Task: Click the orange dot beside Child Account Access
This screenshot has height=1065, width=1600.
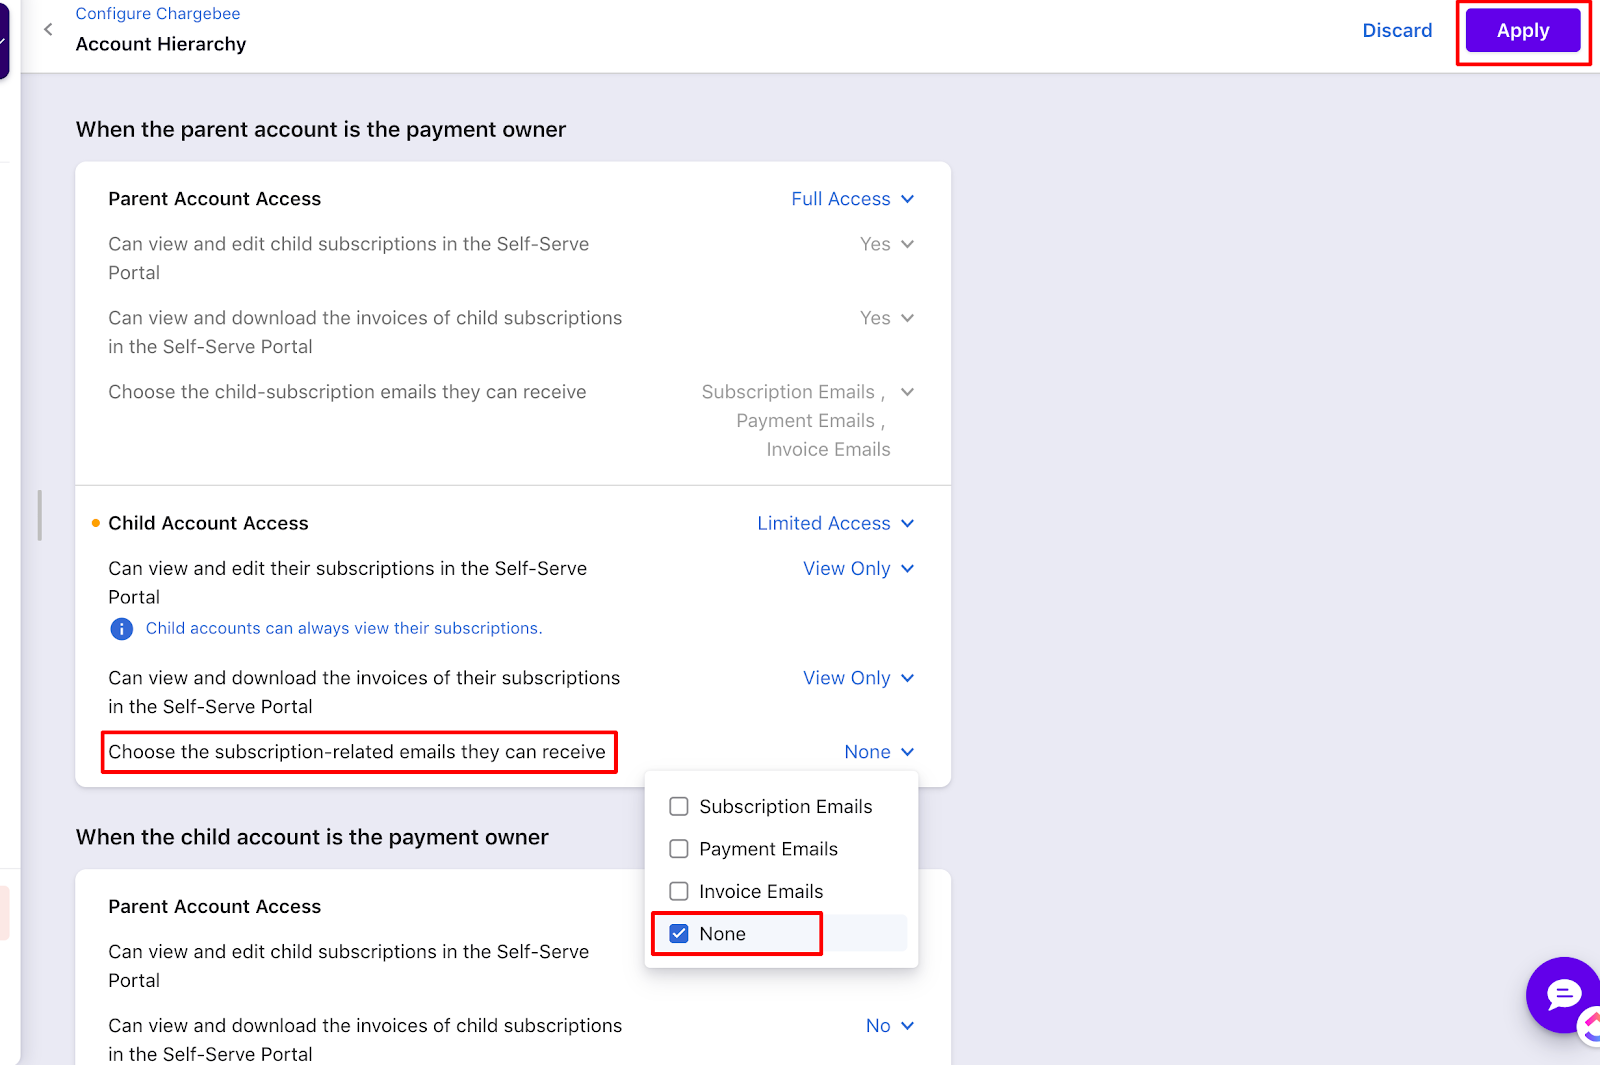Action: [96, 523]
